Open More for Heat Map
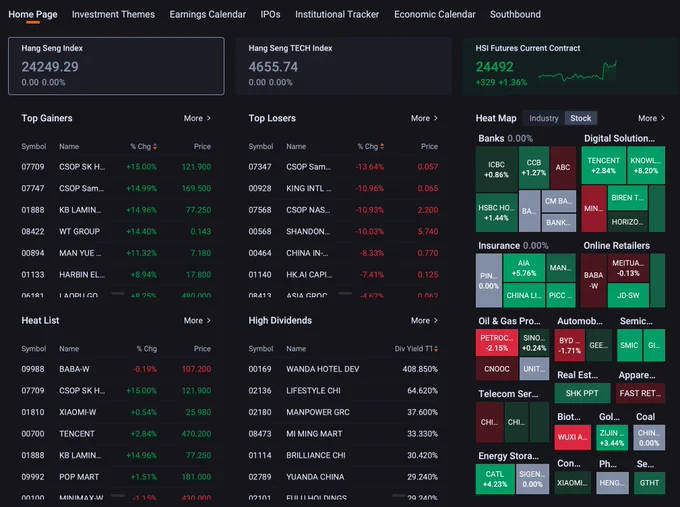This screenshot has width=680, height=507. coord(651,118)
